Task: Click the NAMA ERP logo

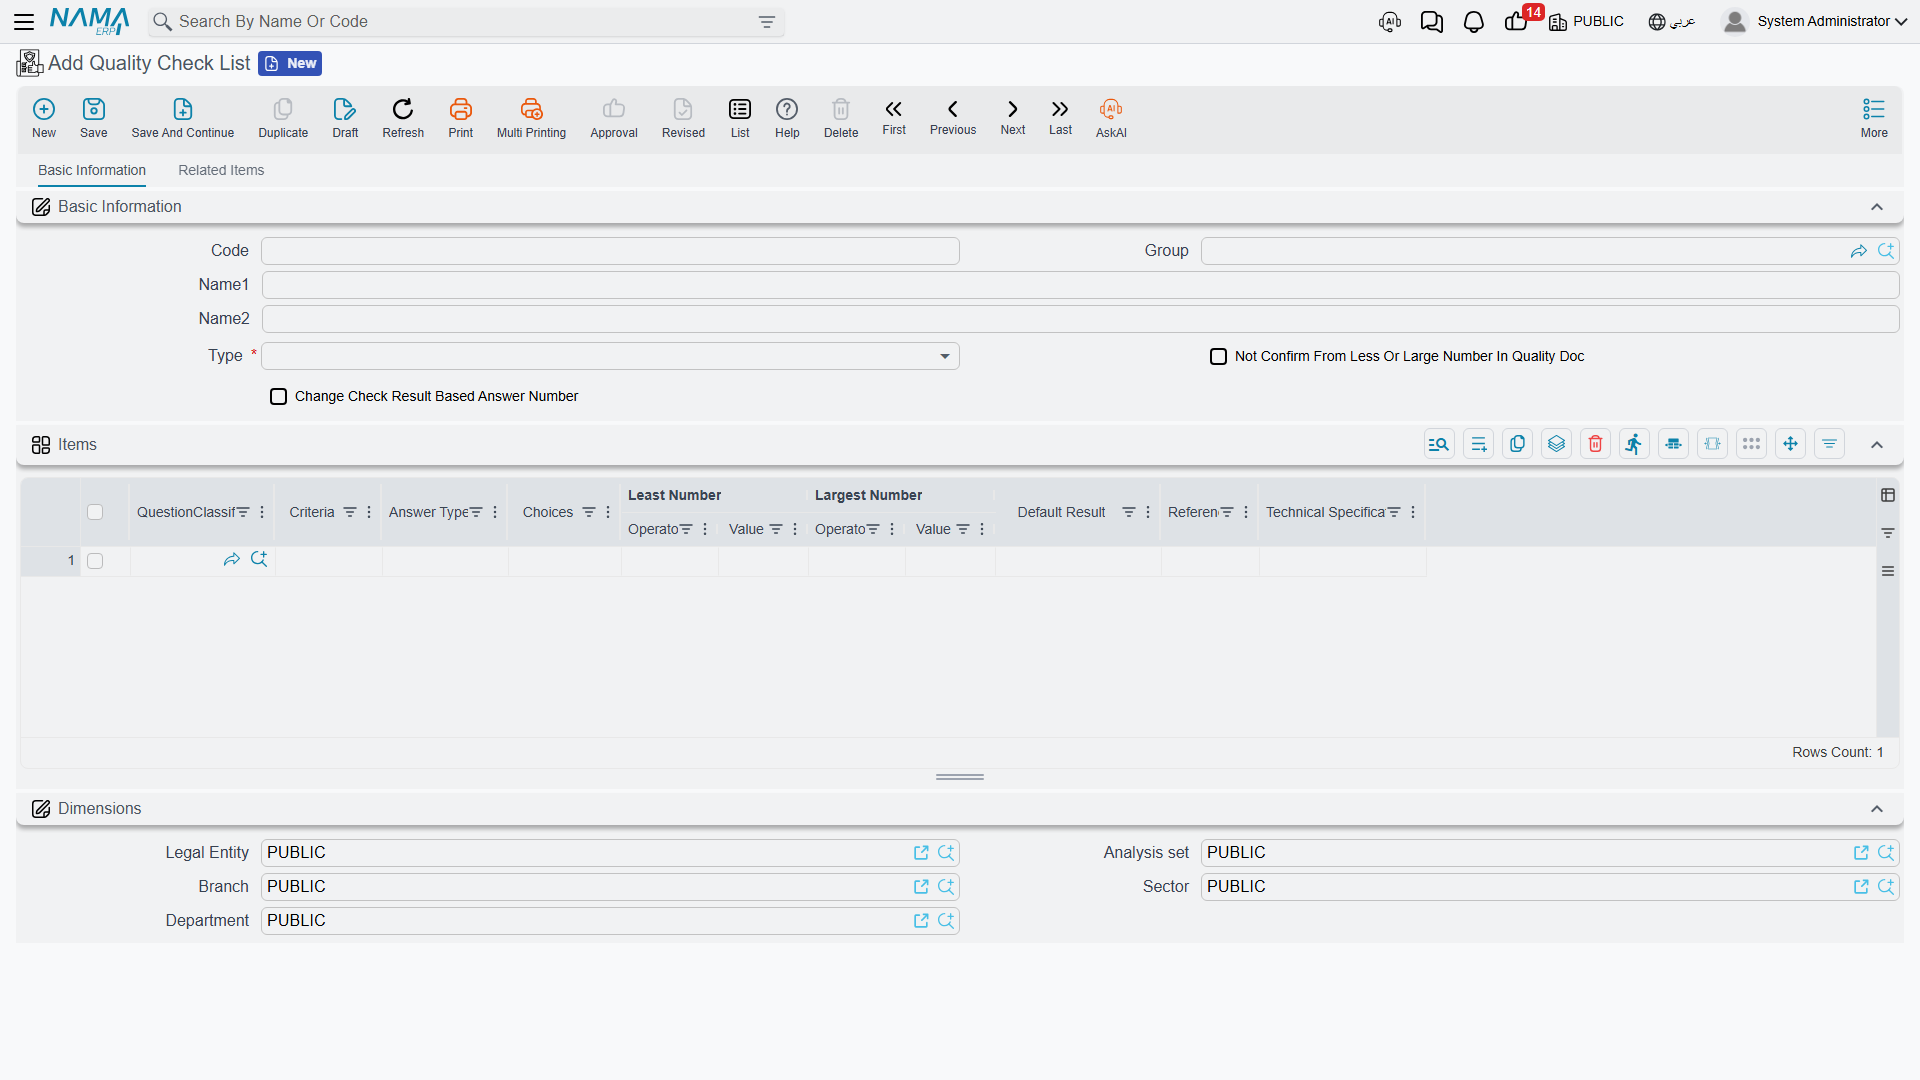Action: [90, 21]
